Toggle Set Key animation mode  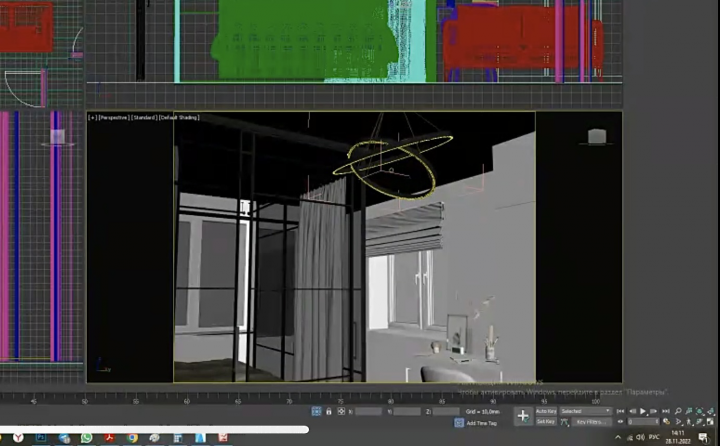546,421
